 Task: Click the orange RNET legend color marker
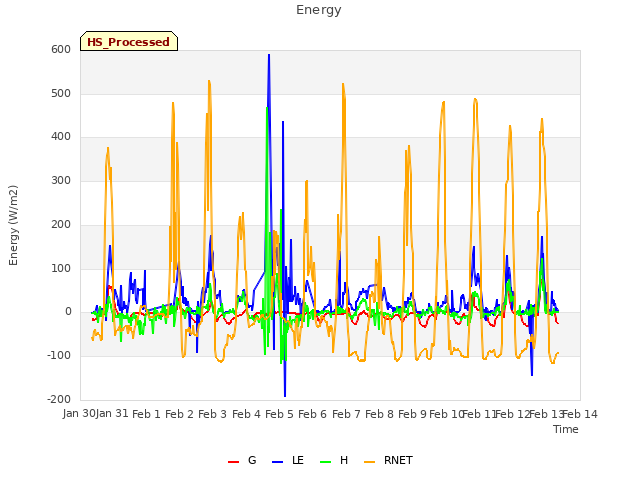(369, 462)
